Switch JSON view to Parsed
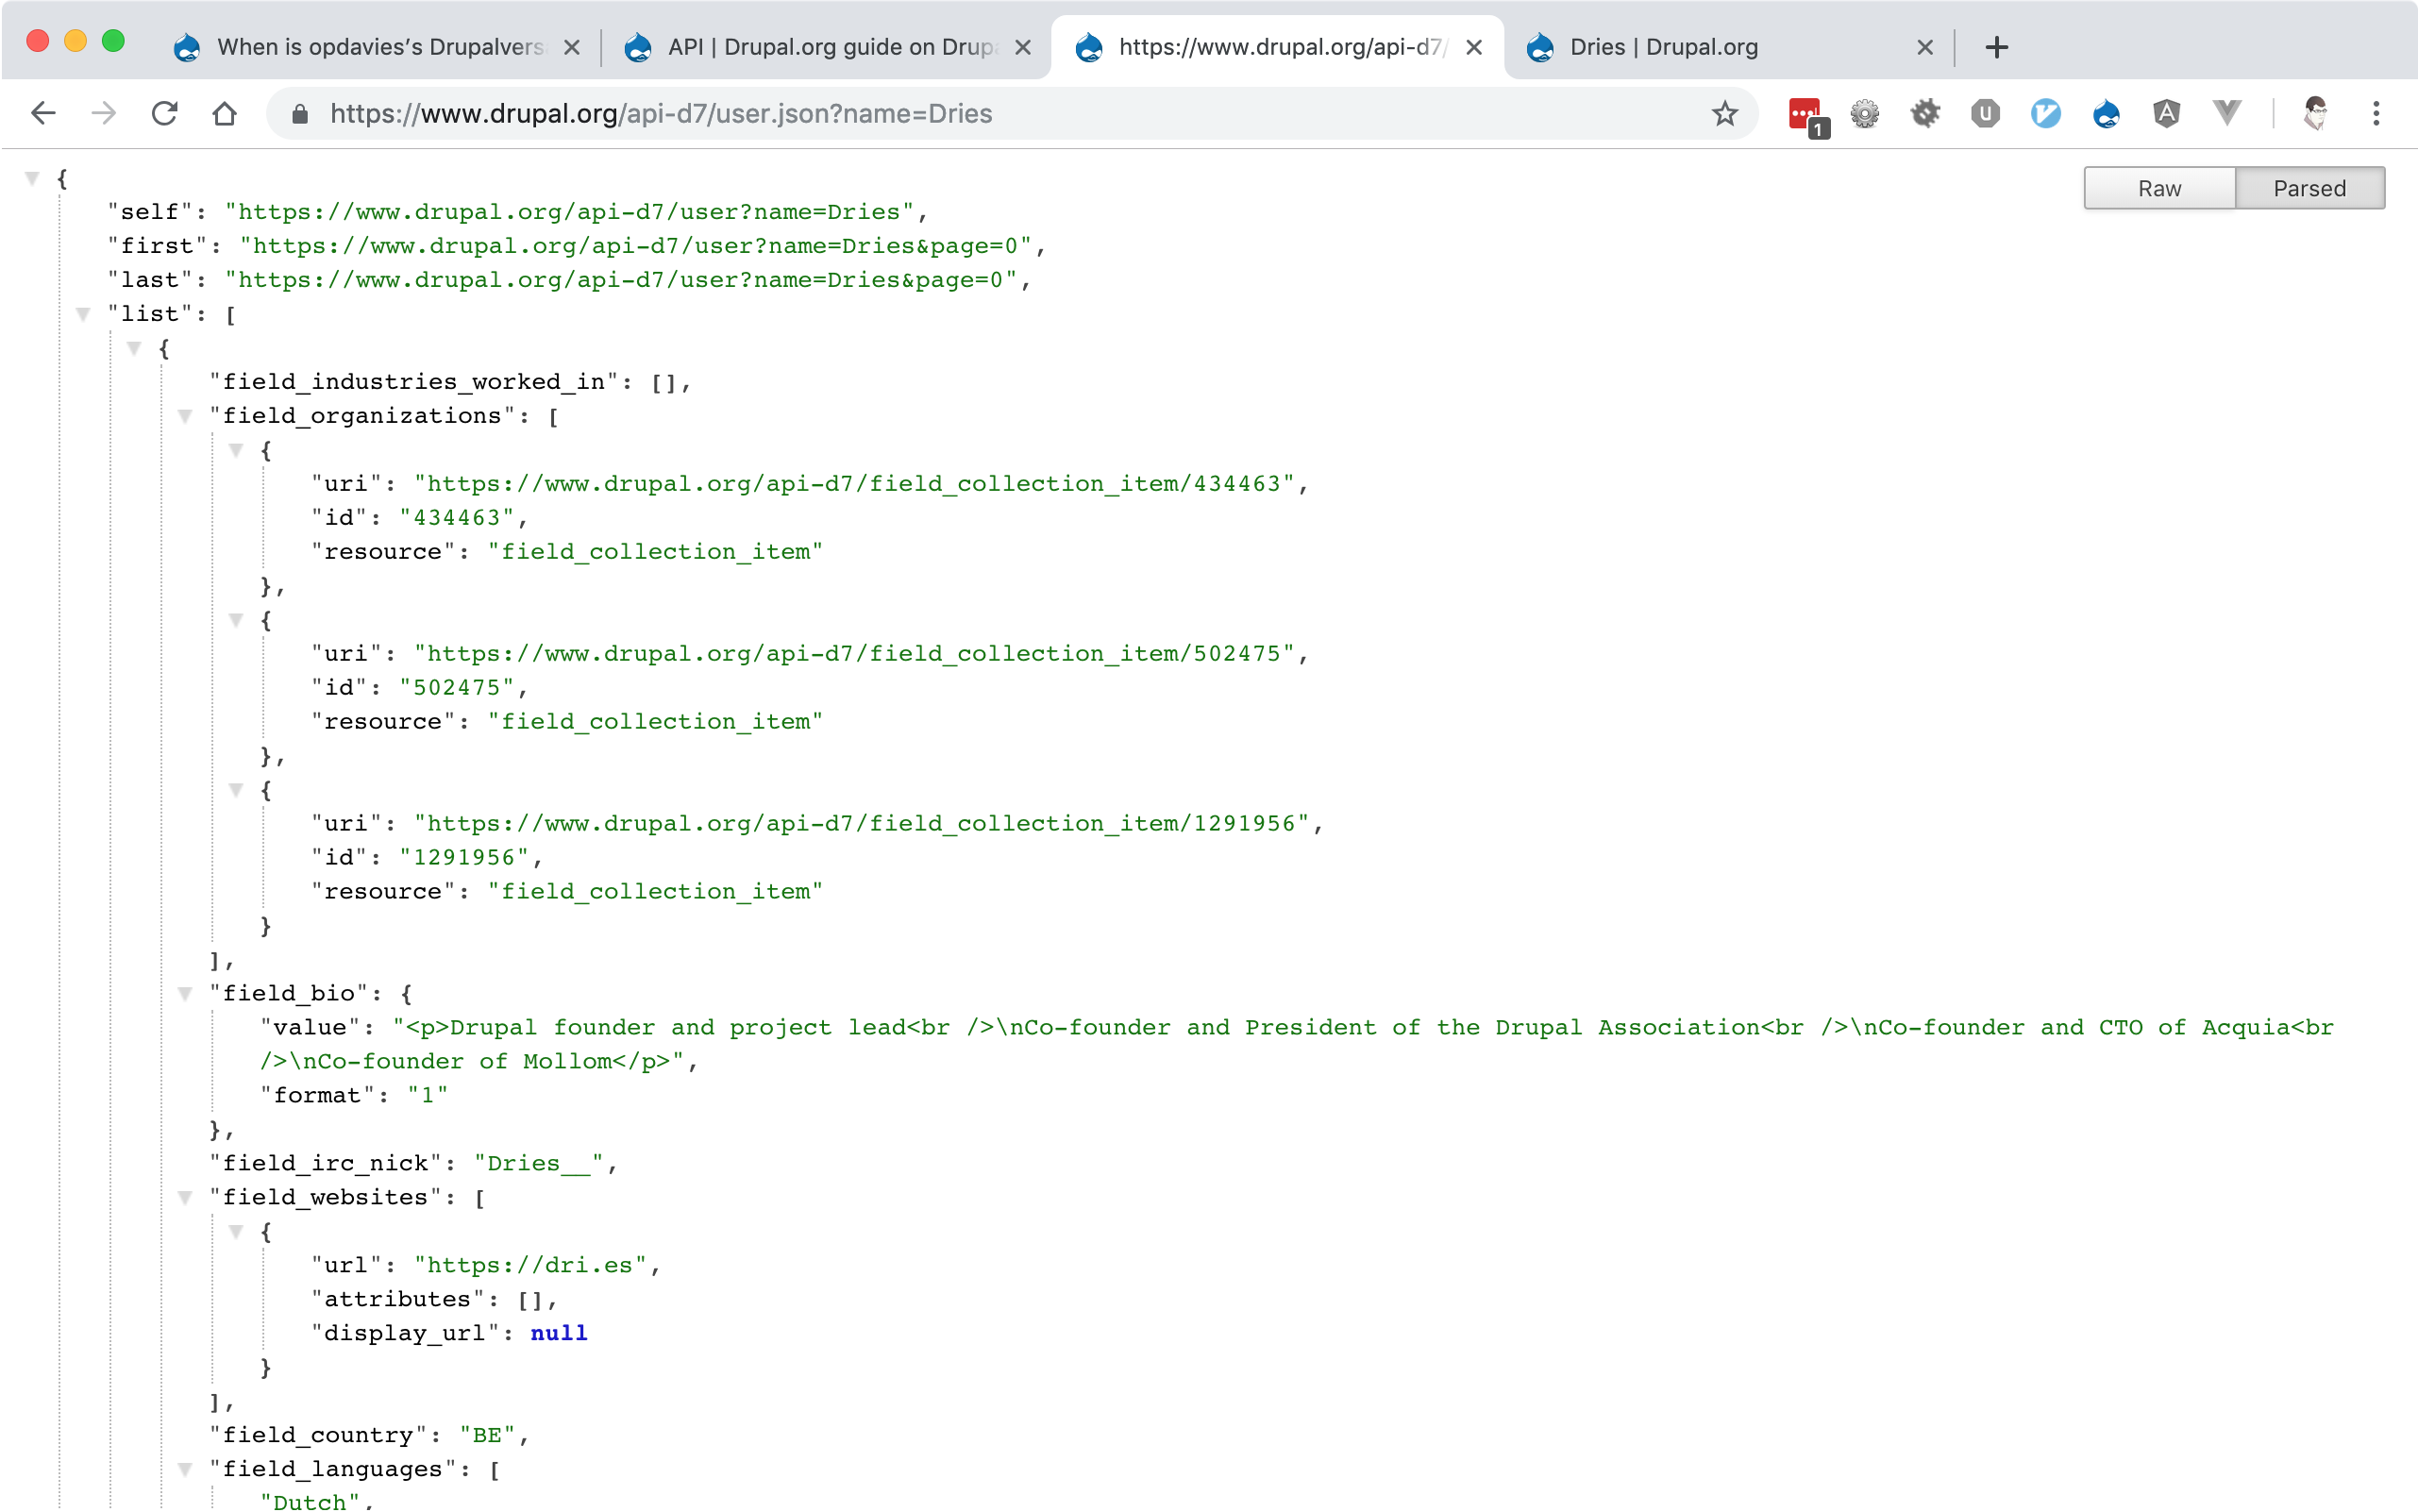 point(2309,188)
